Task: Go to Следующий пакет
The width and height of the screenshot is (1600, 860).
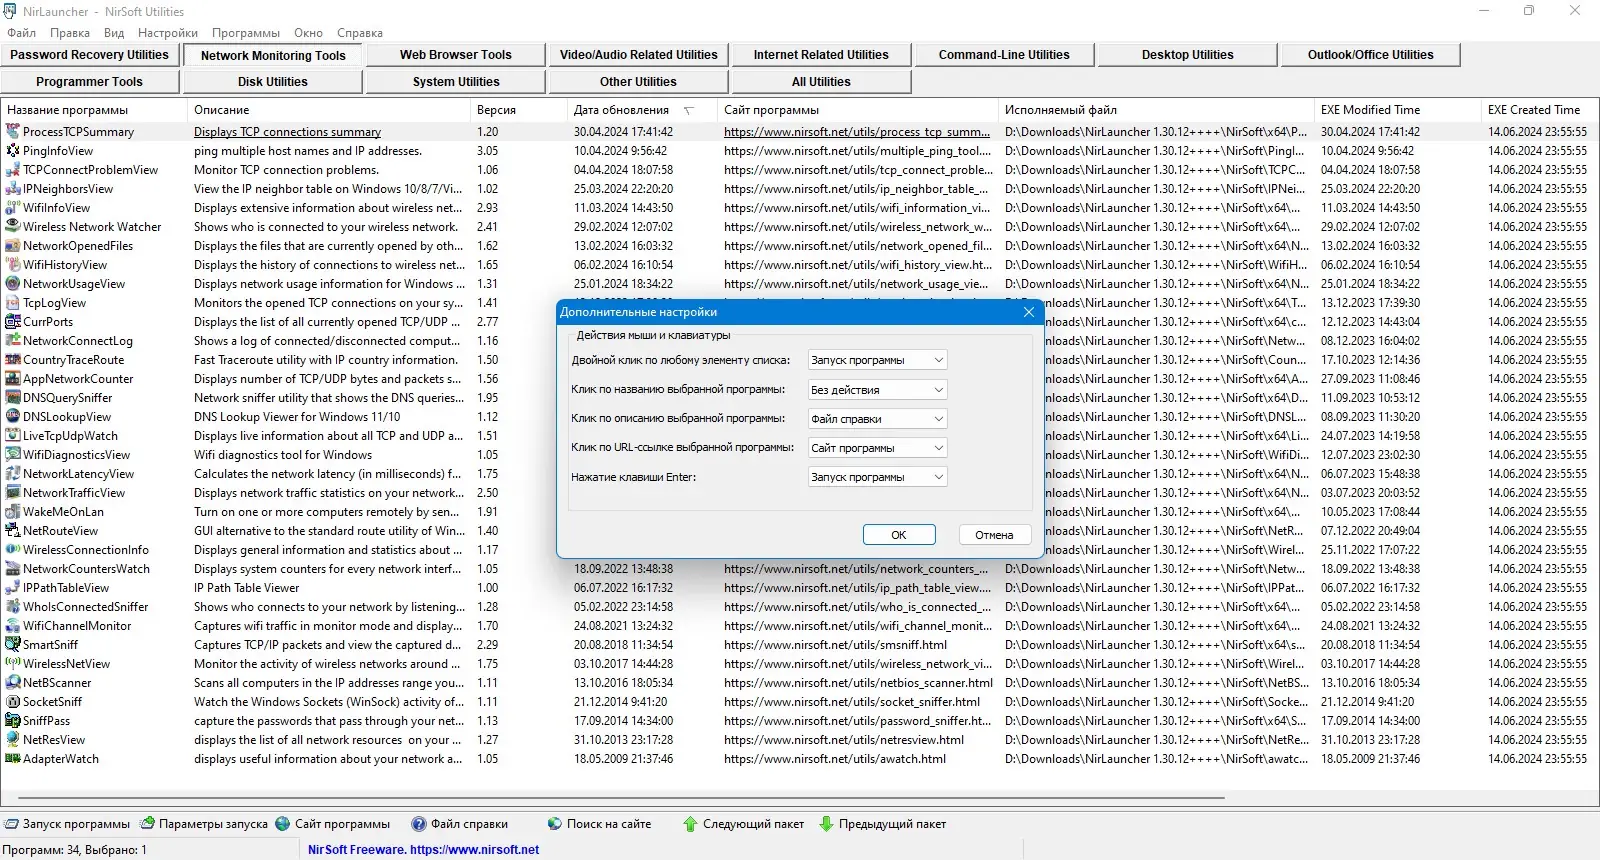Action: pos(743,824)
